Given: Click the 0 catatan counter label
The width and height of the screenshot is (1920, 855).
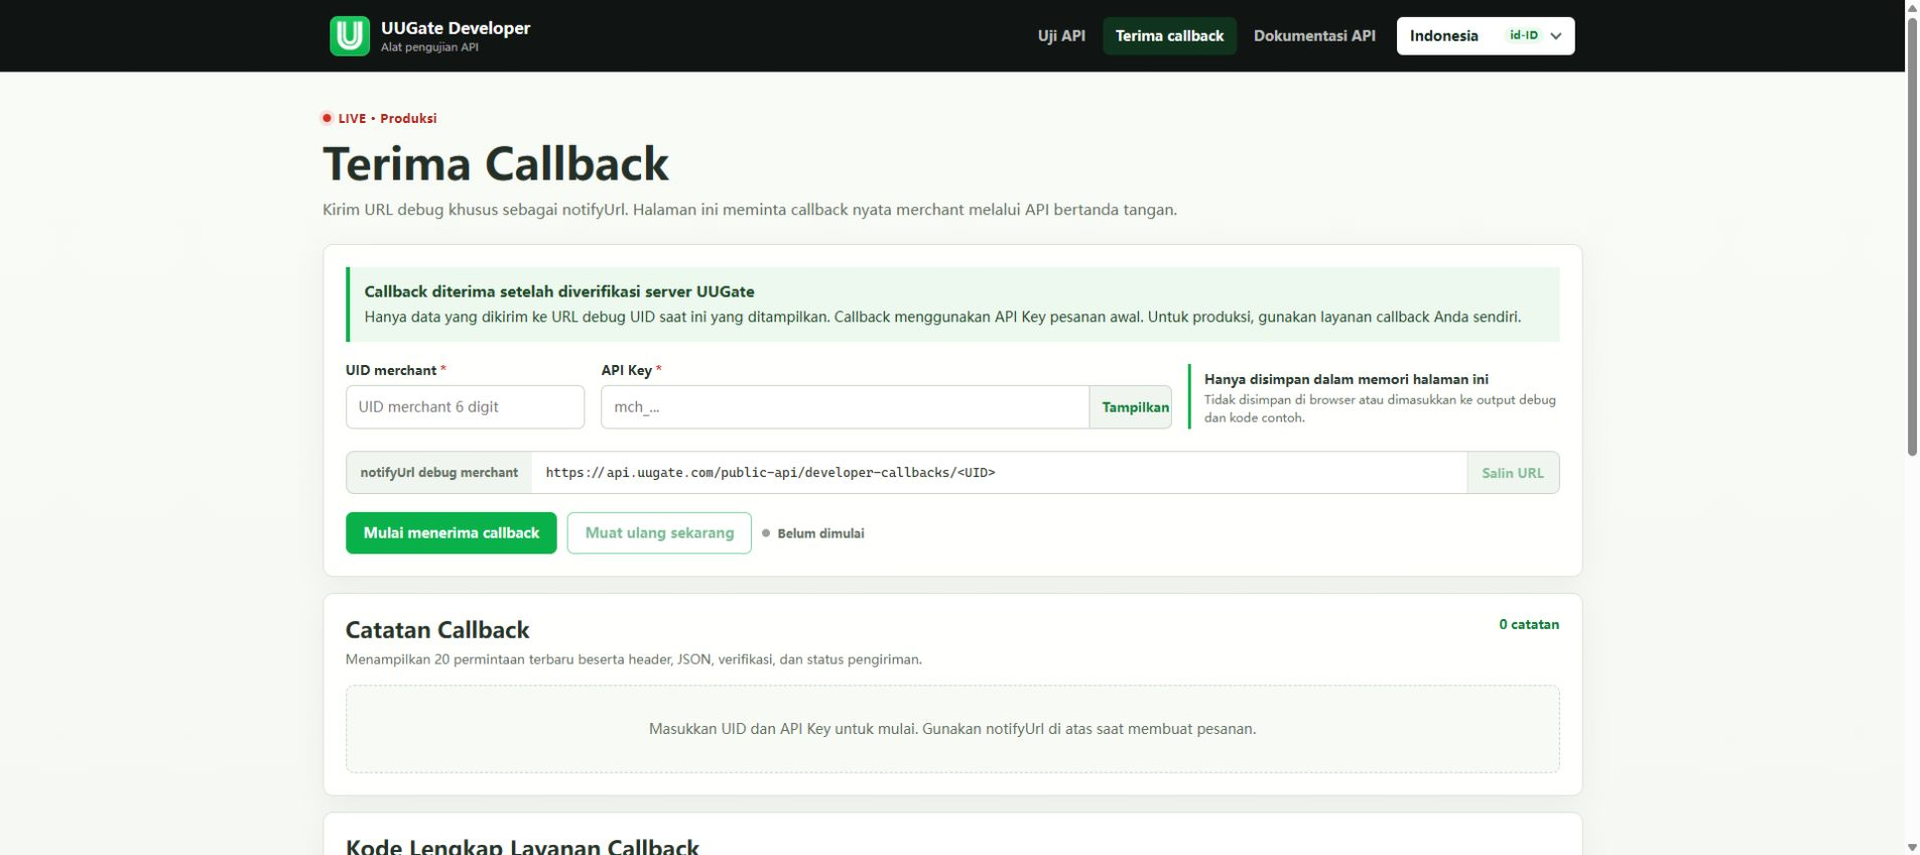Looking at the screenshot, I should [1528, 624].
